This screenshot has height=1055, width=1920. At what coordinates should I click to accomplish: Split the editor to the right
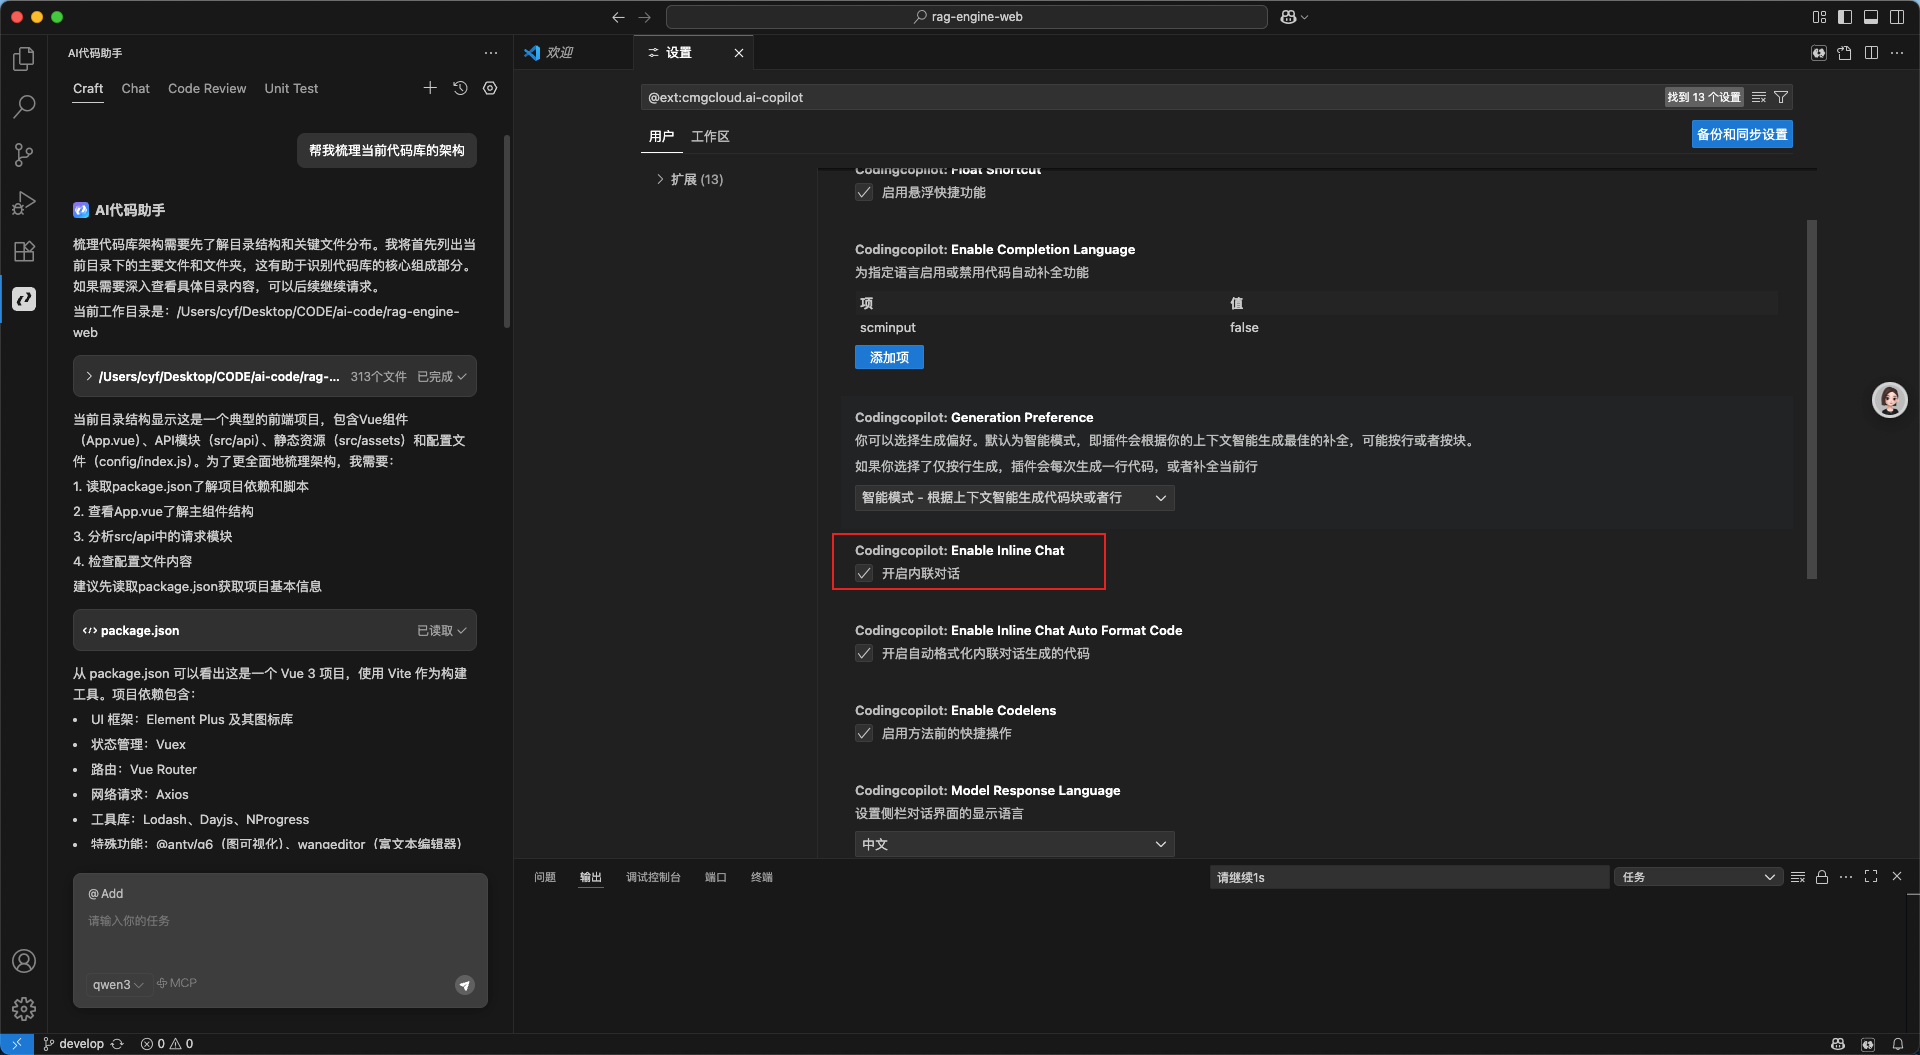pos(1871,53)
